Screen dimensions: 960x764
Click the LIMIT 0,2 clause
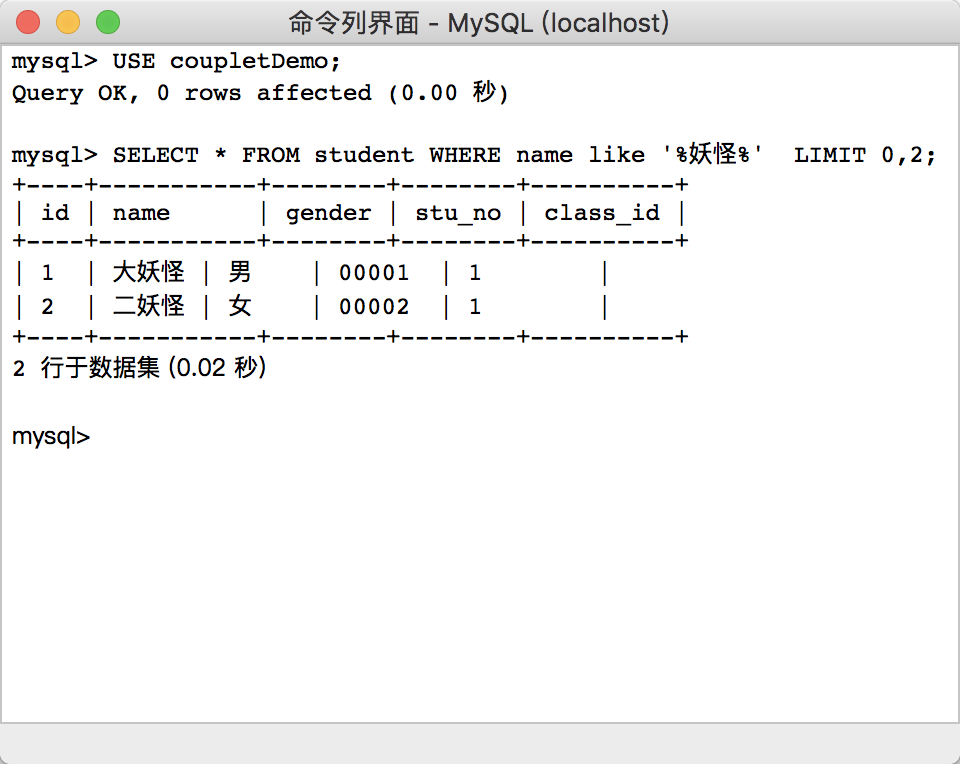pyautogui.click(x=864, y=155)
